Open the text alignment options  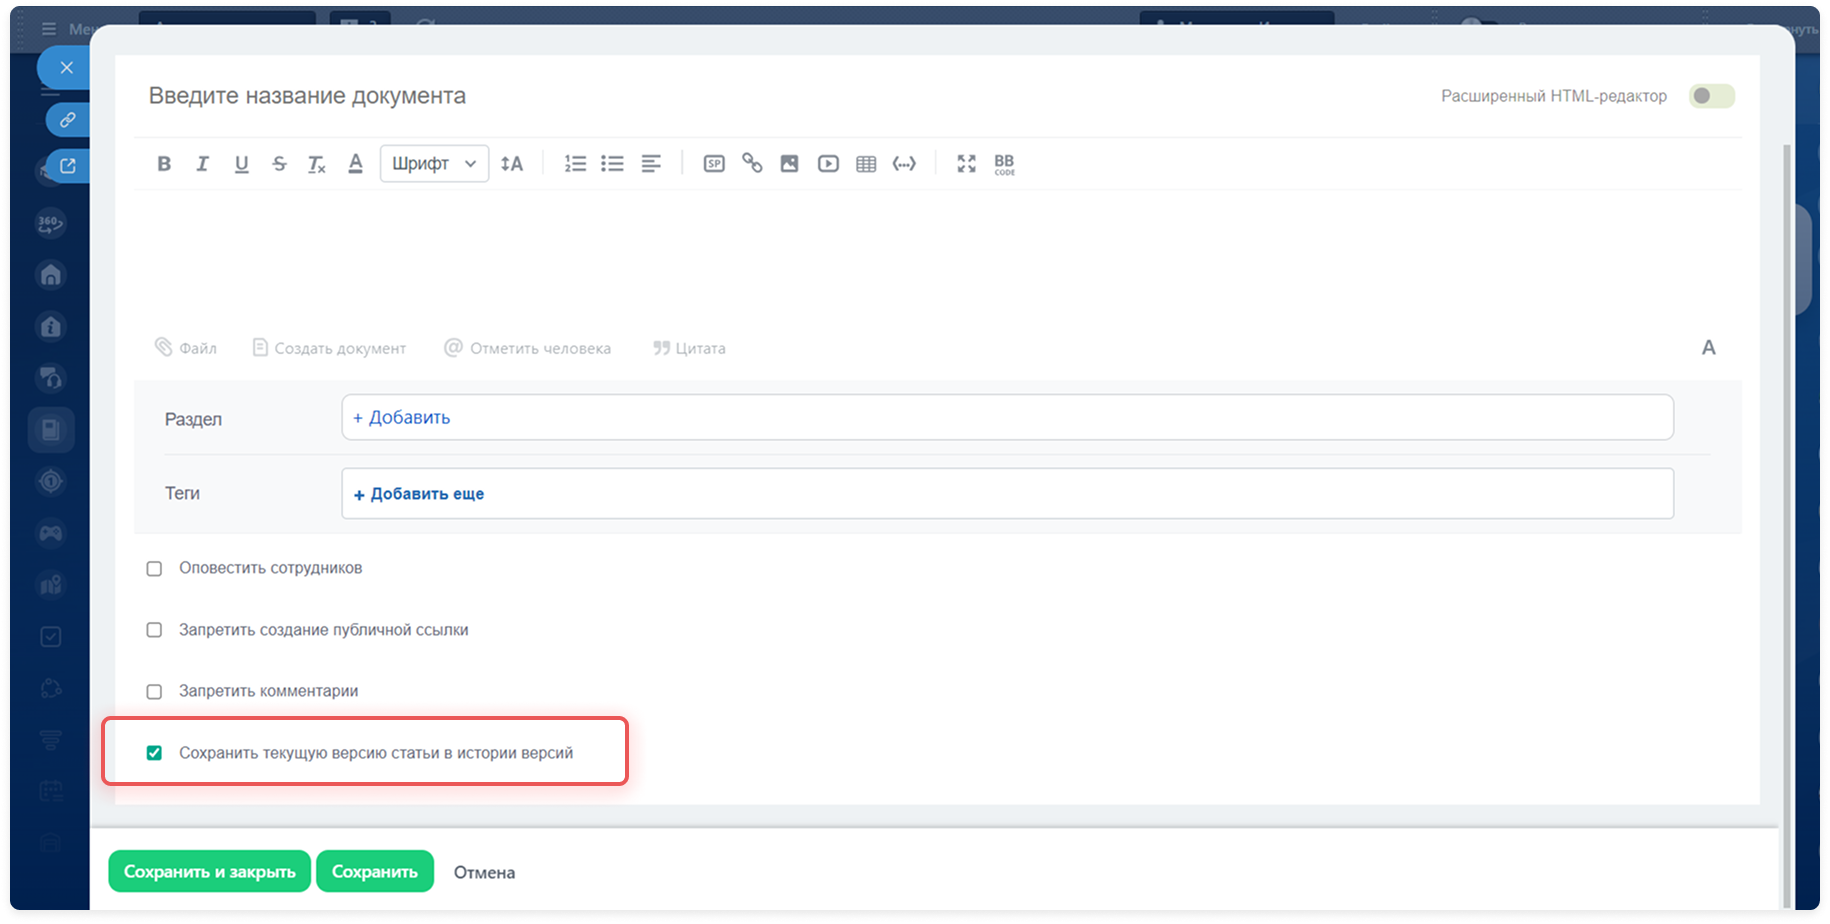tap(651, 164)
